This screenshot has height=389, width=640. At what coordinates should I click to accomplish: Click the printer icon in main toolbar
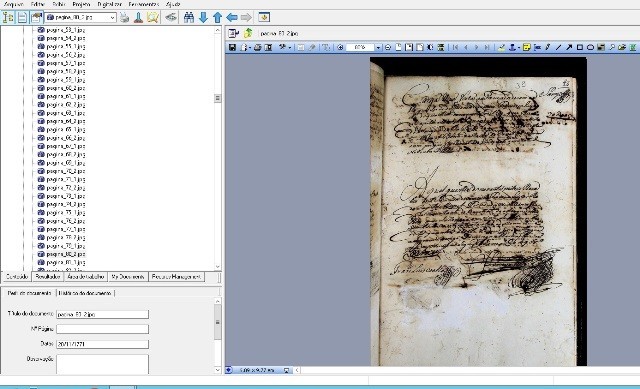124,18
